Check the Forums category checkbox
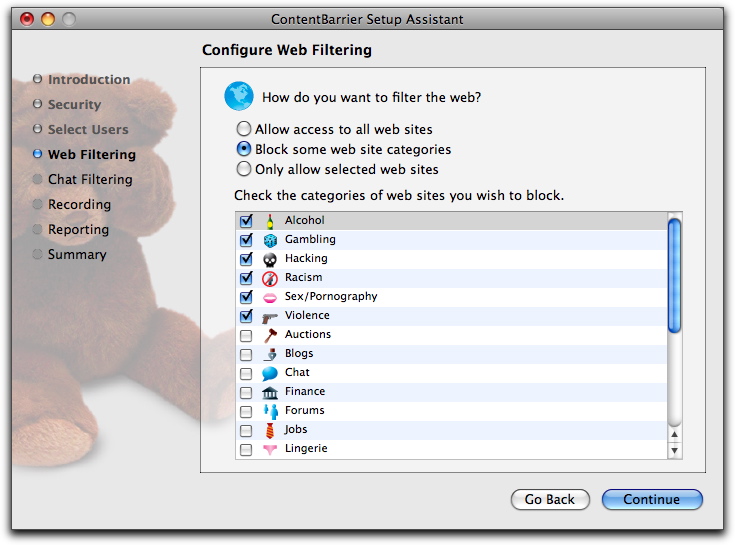The width and height of the screenshot is (735, 545). (x=246, y=411)
